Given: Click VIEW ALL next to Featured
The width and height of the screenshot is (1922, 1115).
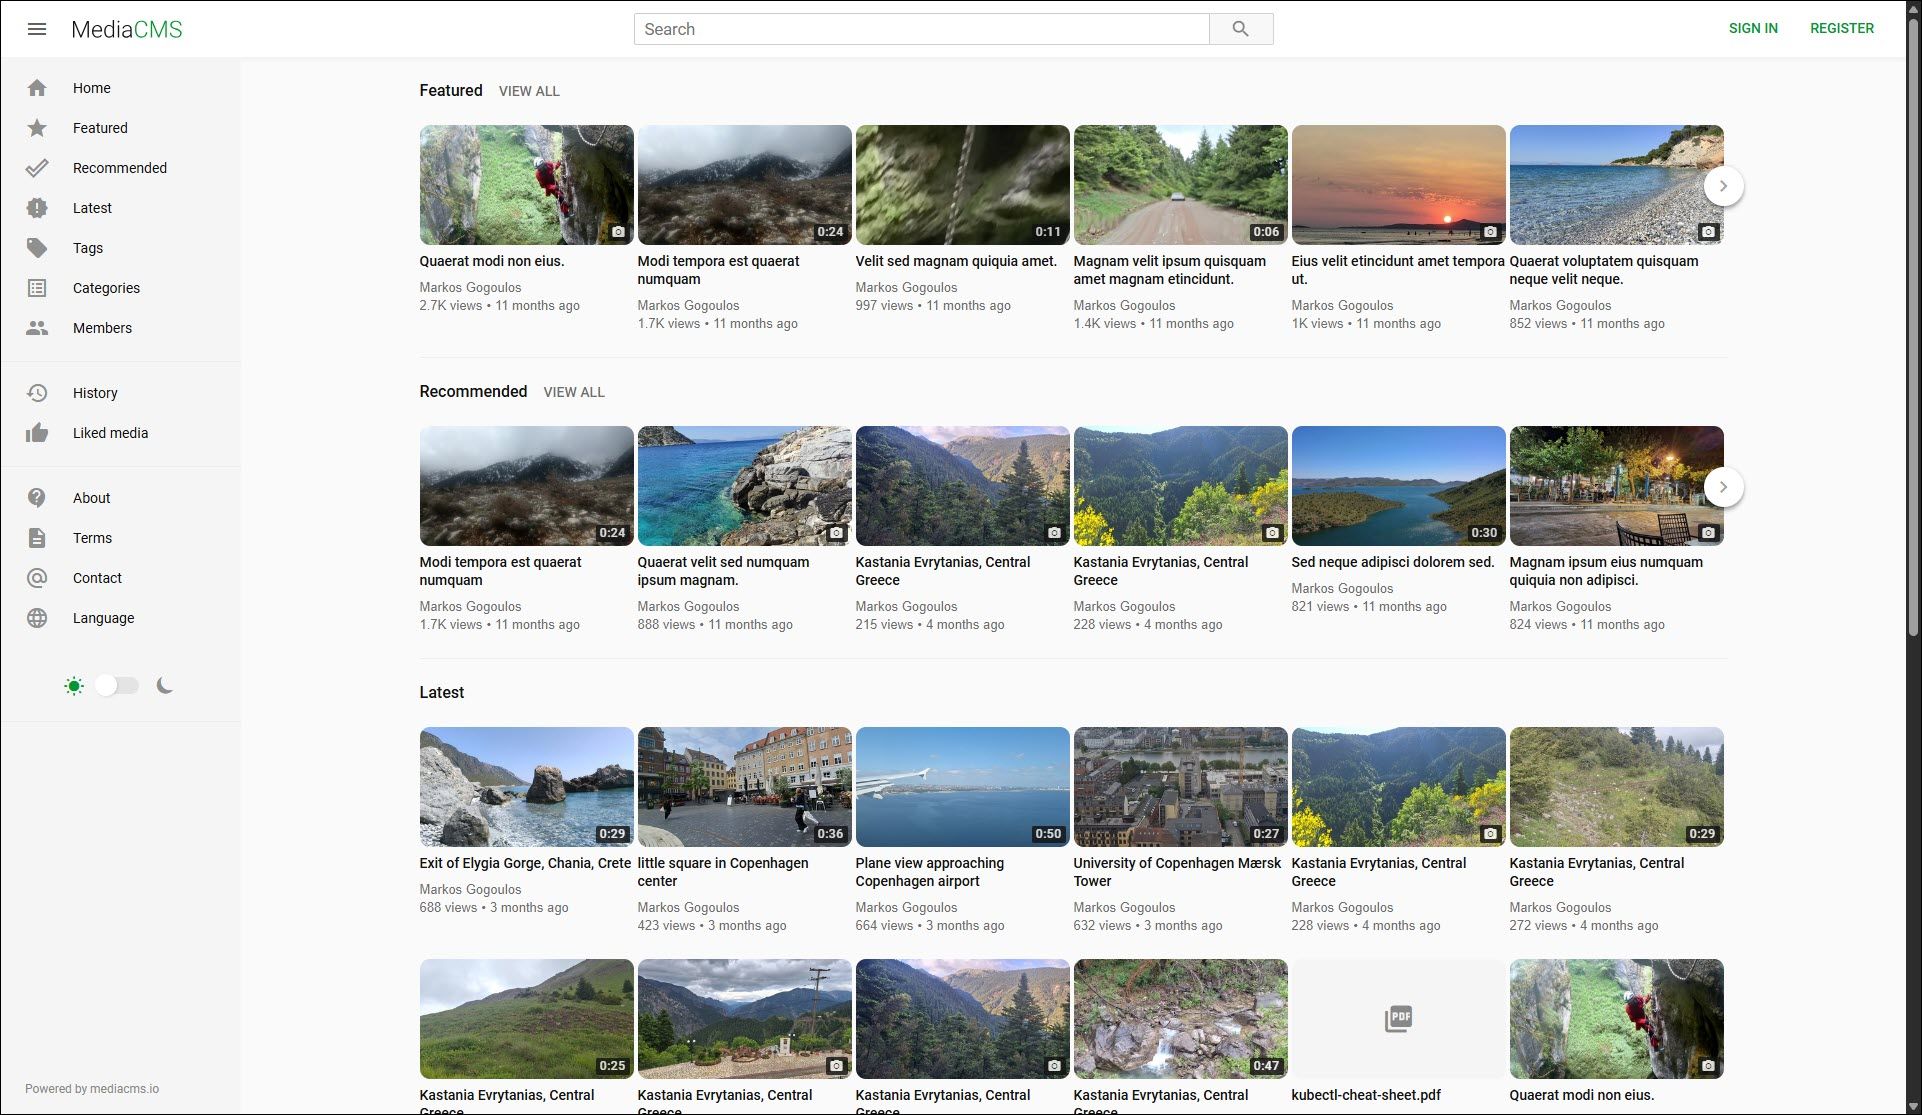Looking at the screenshot, I should coord(529,91).
